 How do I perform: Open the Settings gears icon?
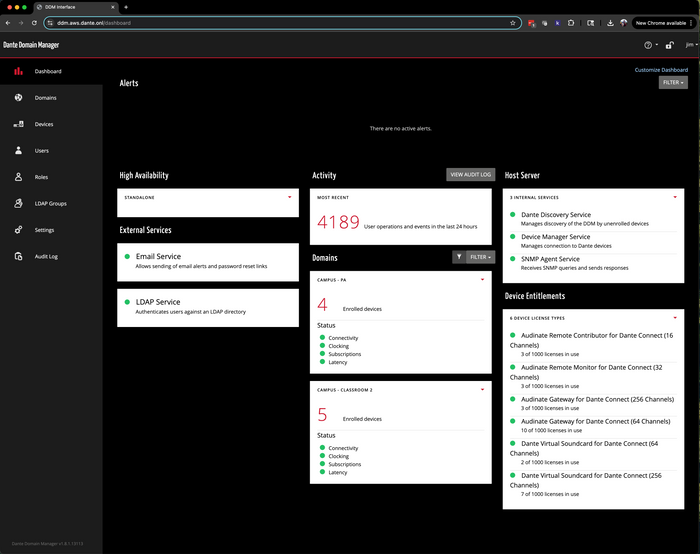[18, 230]
